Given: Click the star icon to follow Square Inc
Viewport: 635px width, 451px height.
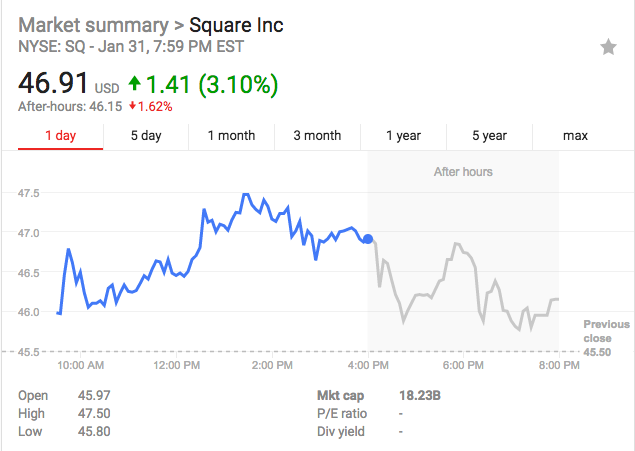Looking at the screenshot, I should pos(608,48).
